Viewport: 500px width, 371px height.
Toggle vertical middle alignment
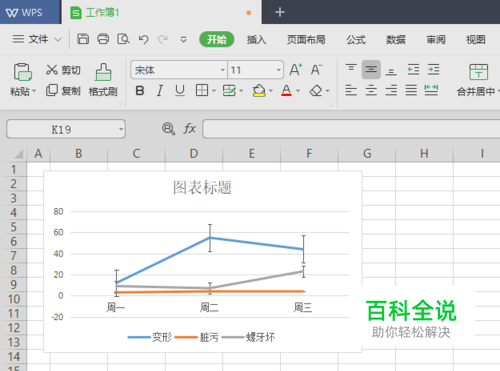[371, 69]
